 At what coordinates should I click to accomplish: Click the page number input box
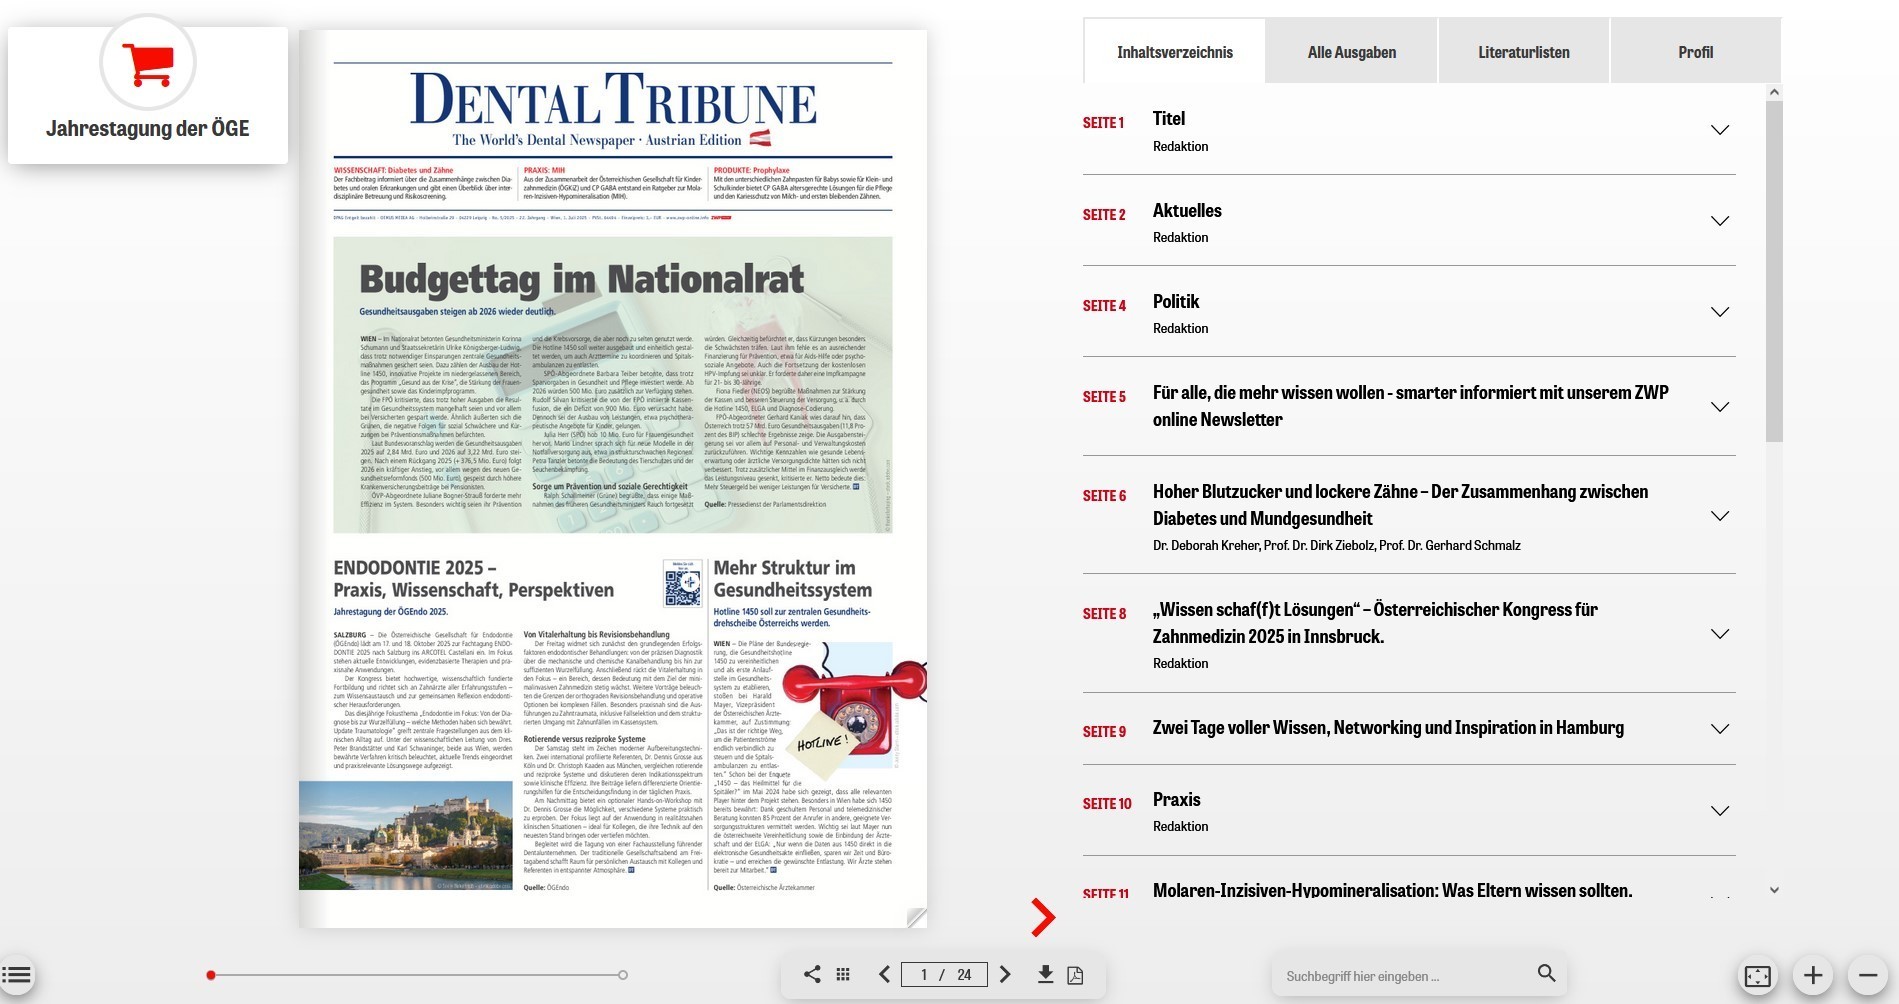944,974
